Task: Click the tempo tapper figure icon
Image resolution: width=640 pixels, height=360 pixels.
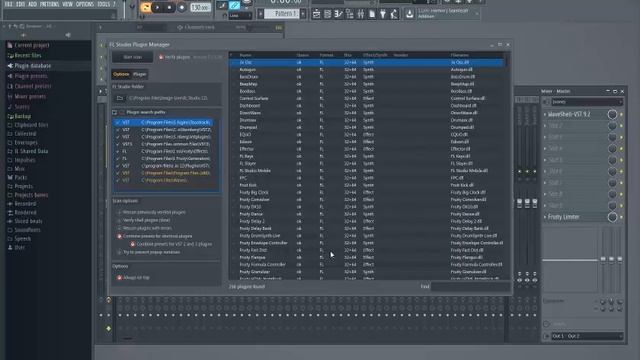Action: pyautogui.click(x=394, y=14)
